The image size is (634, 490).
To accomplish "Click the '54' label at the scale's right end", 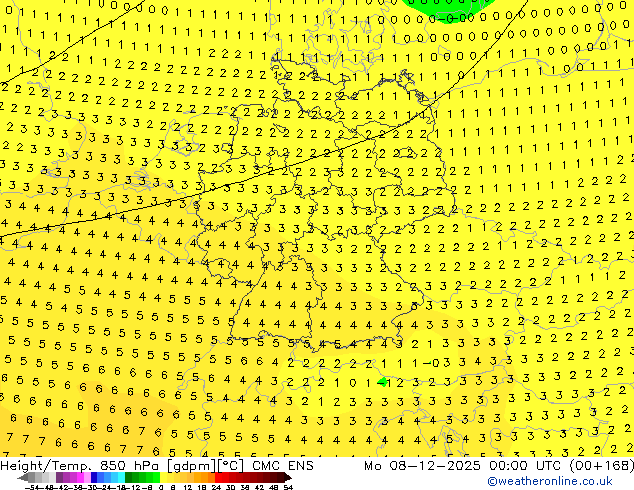I will [x=288, y=488].
